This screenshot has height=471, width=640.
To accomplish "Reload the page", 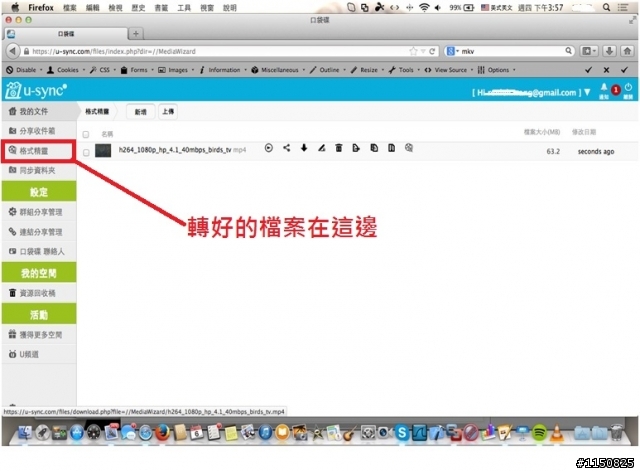I will click(432, 51).
